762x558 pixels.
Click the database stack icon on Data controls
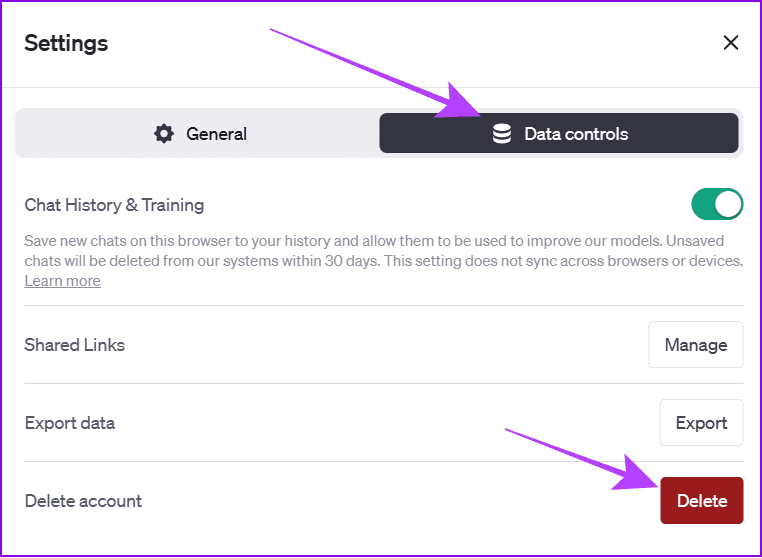[x=502, y=134]
